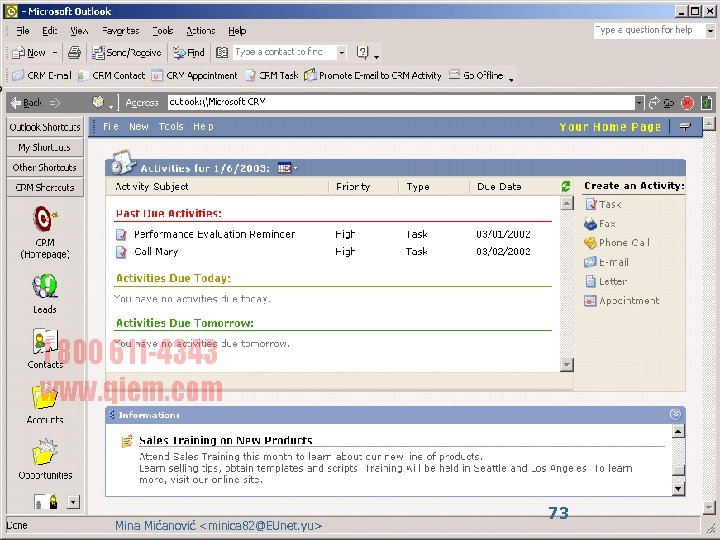Create a Fax activity
Image resolution: width=720 pixels, height=540 pixels.
click(x=600, y=224)
